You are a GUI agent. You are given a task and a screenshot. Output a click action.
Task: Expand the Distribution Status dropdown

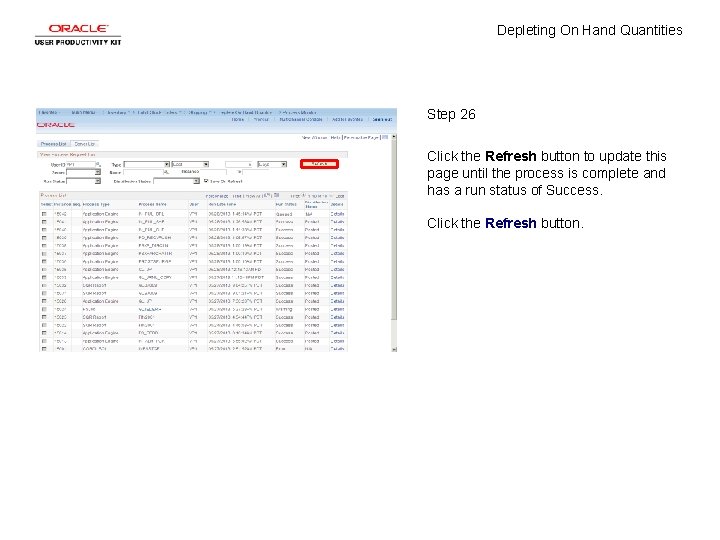pos(176,181)
